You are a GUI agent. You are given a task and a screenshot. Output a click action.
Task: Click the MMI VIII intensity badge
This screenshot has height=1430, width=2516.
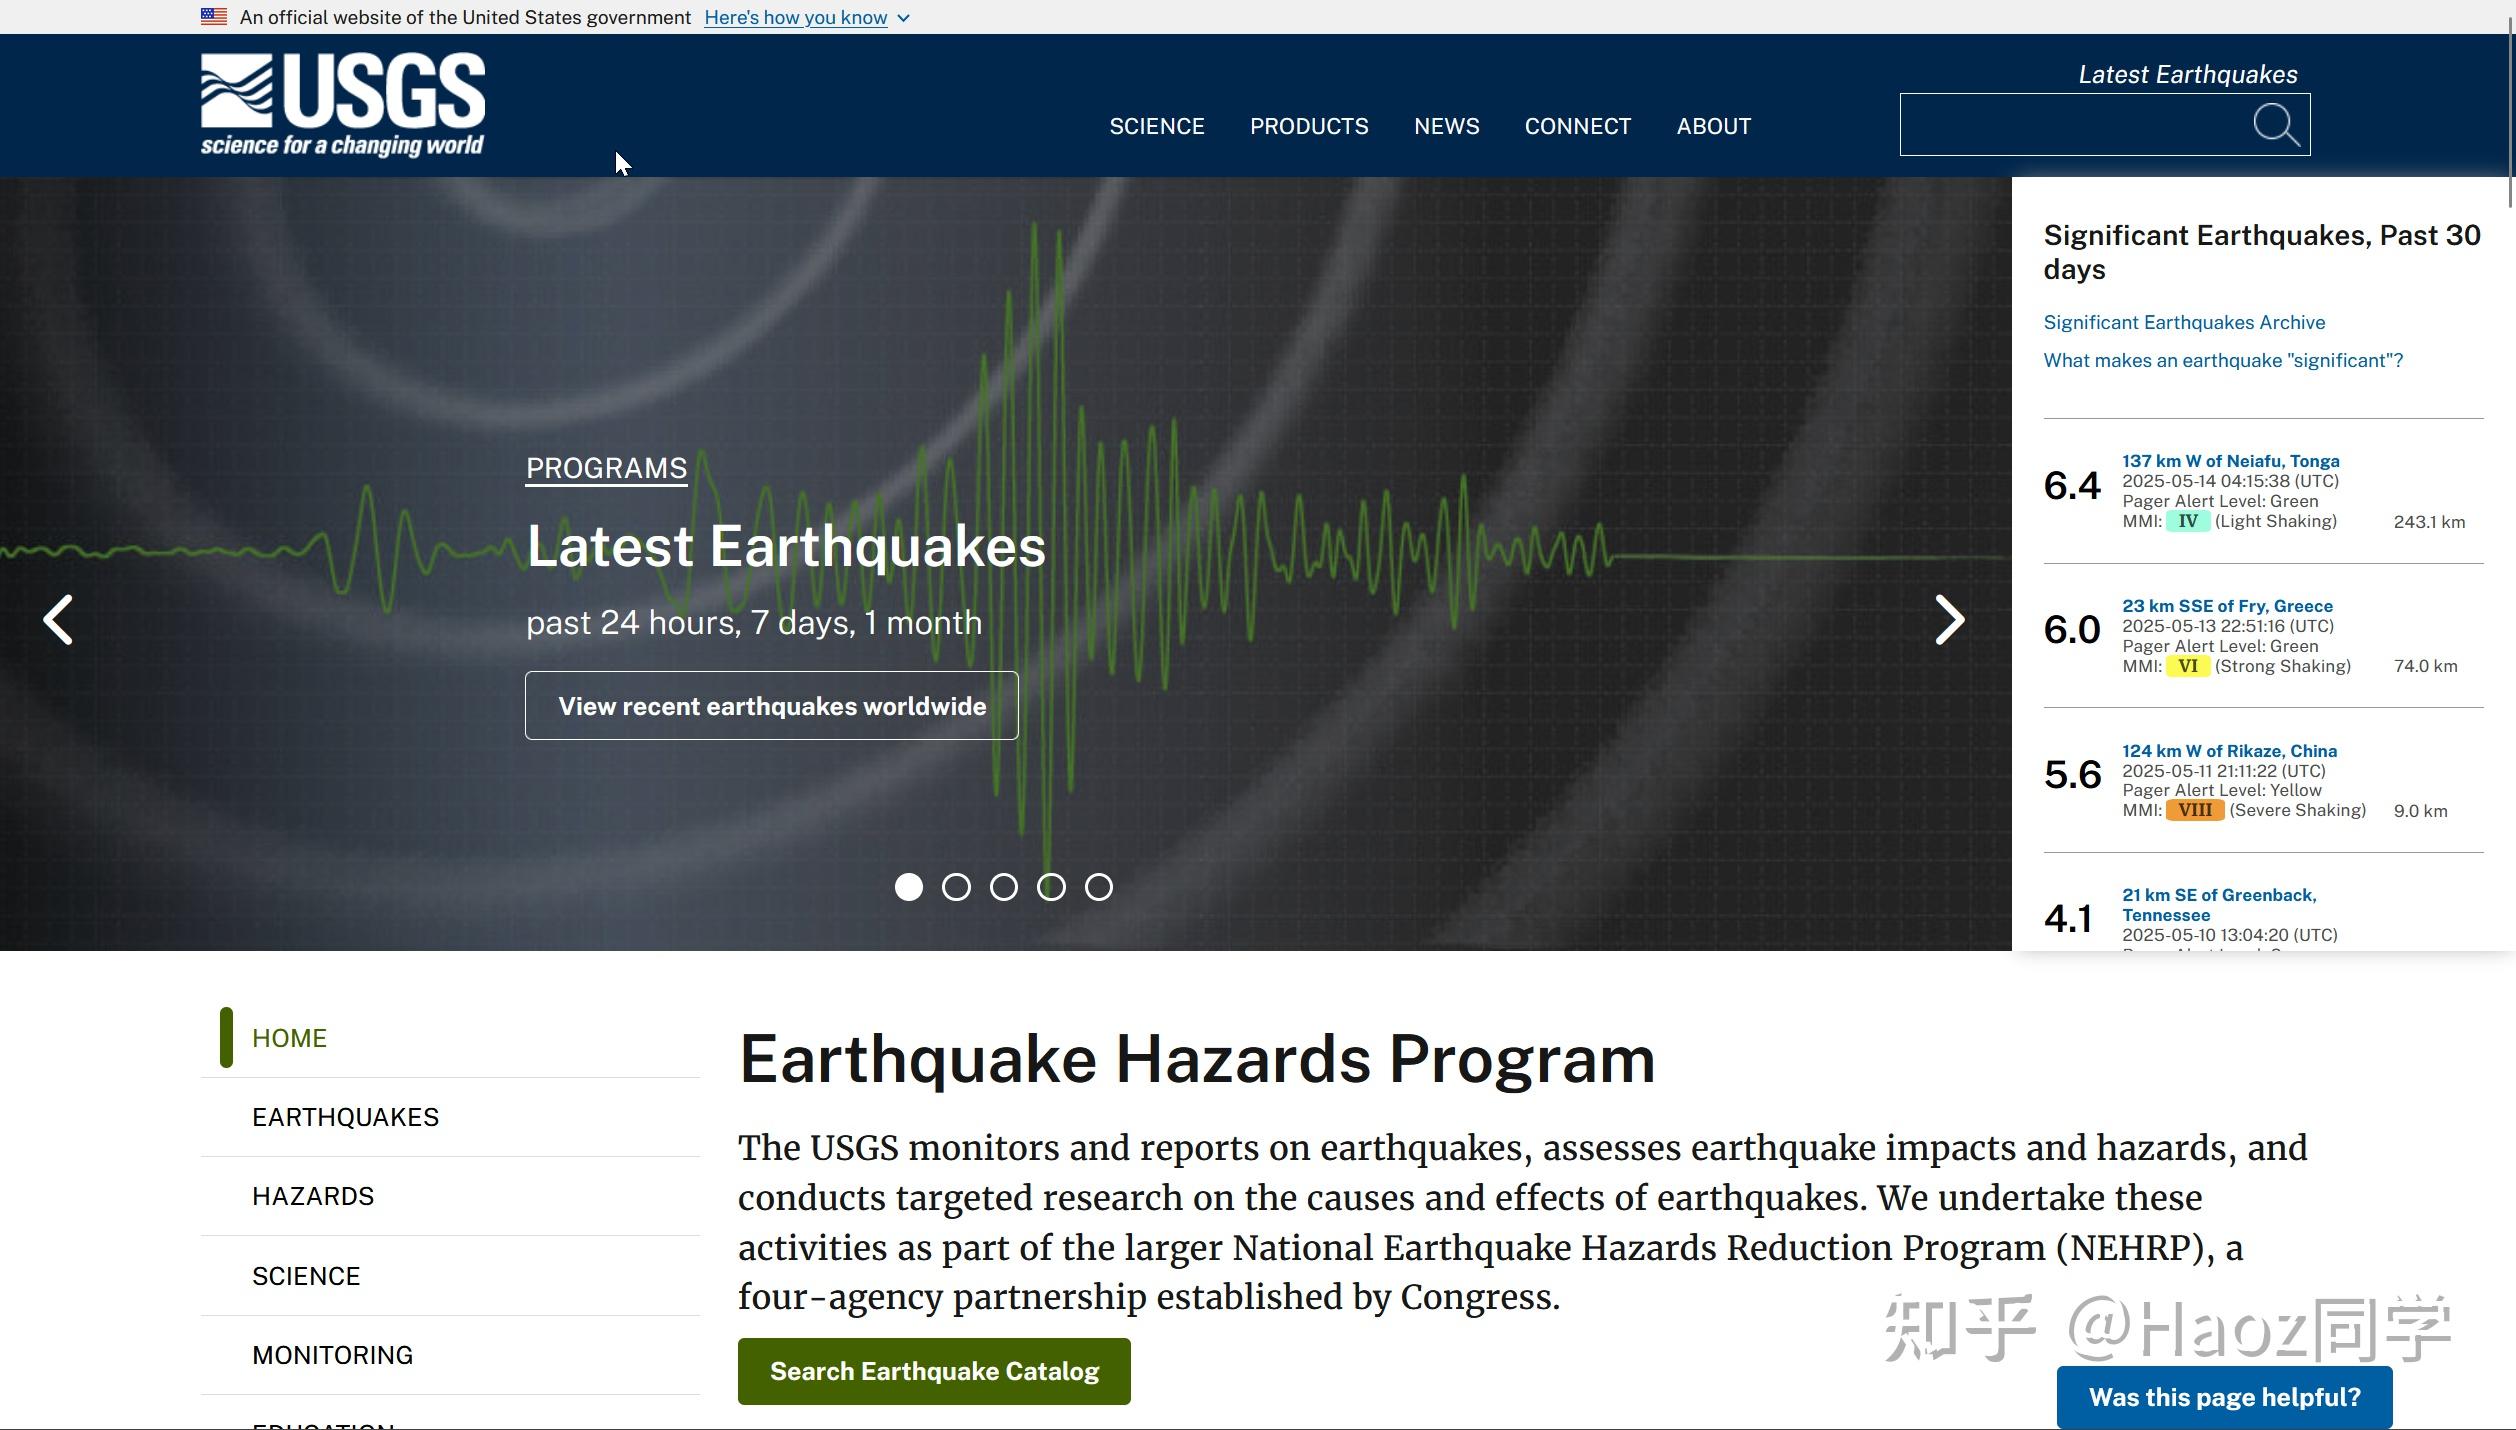point(2194,811)
